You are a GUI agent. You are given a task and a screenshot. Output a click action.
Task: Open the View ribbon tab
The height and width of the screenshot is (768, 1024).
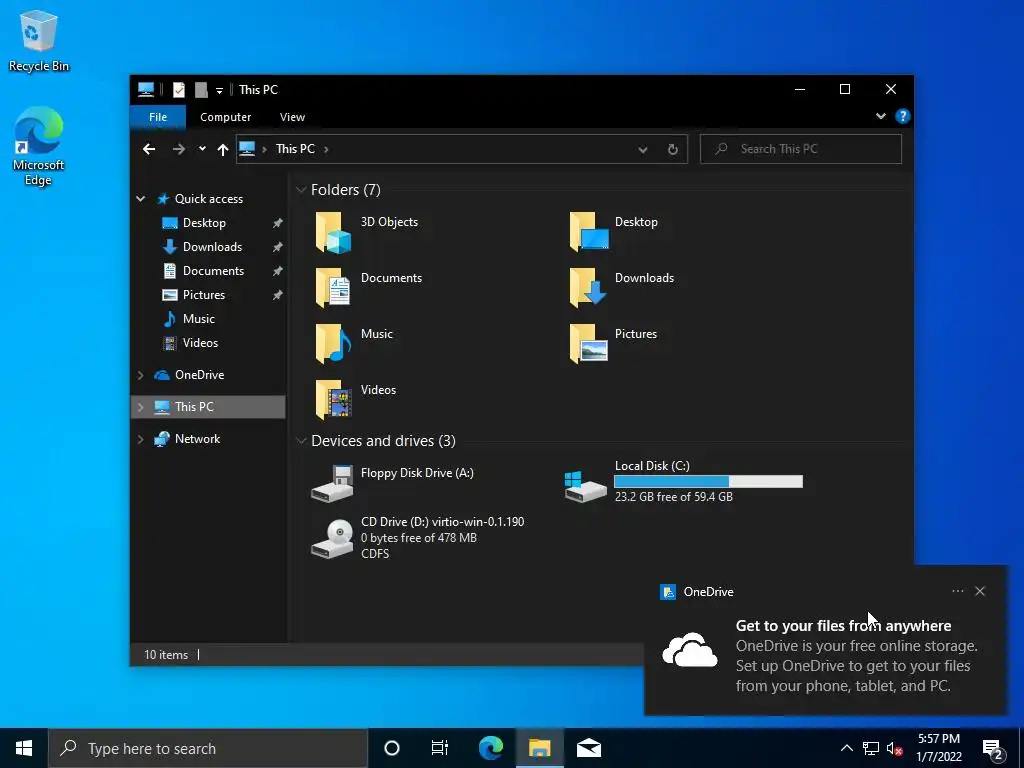[x=292, y=117]
